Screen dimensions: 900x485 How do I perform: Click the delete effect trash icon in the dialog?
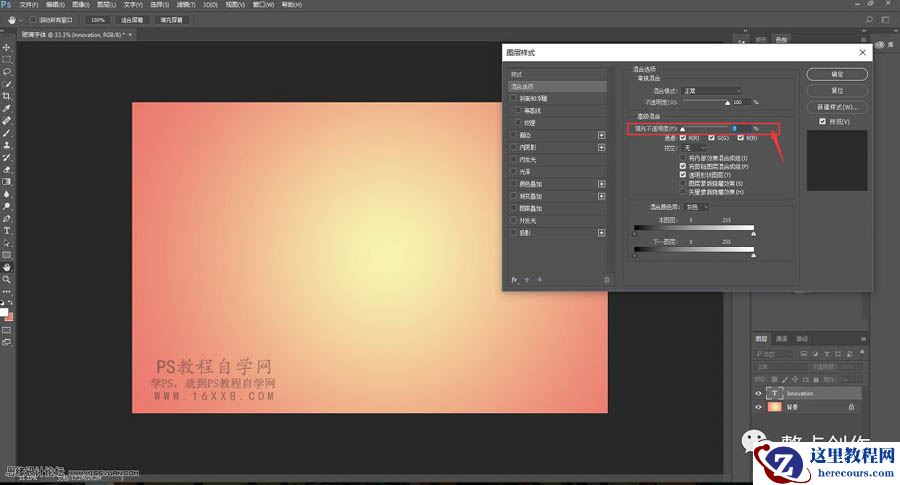(606, 280)
